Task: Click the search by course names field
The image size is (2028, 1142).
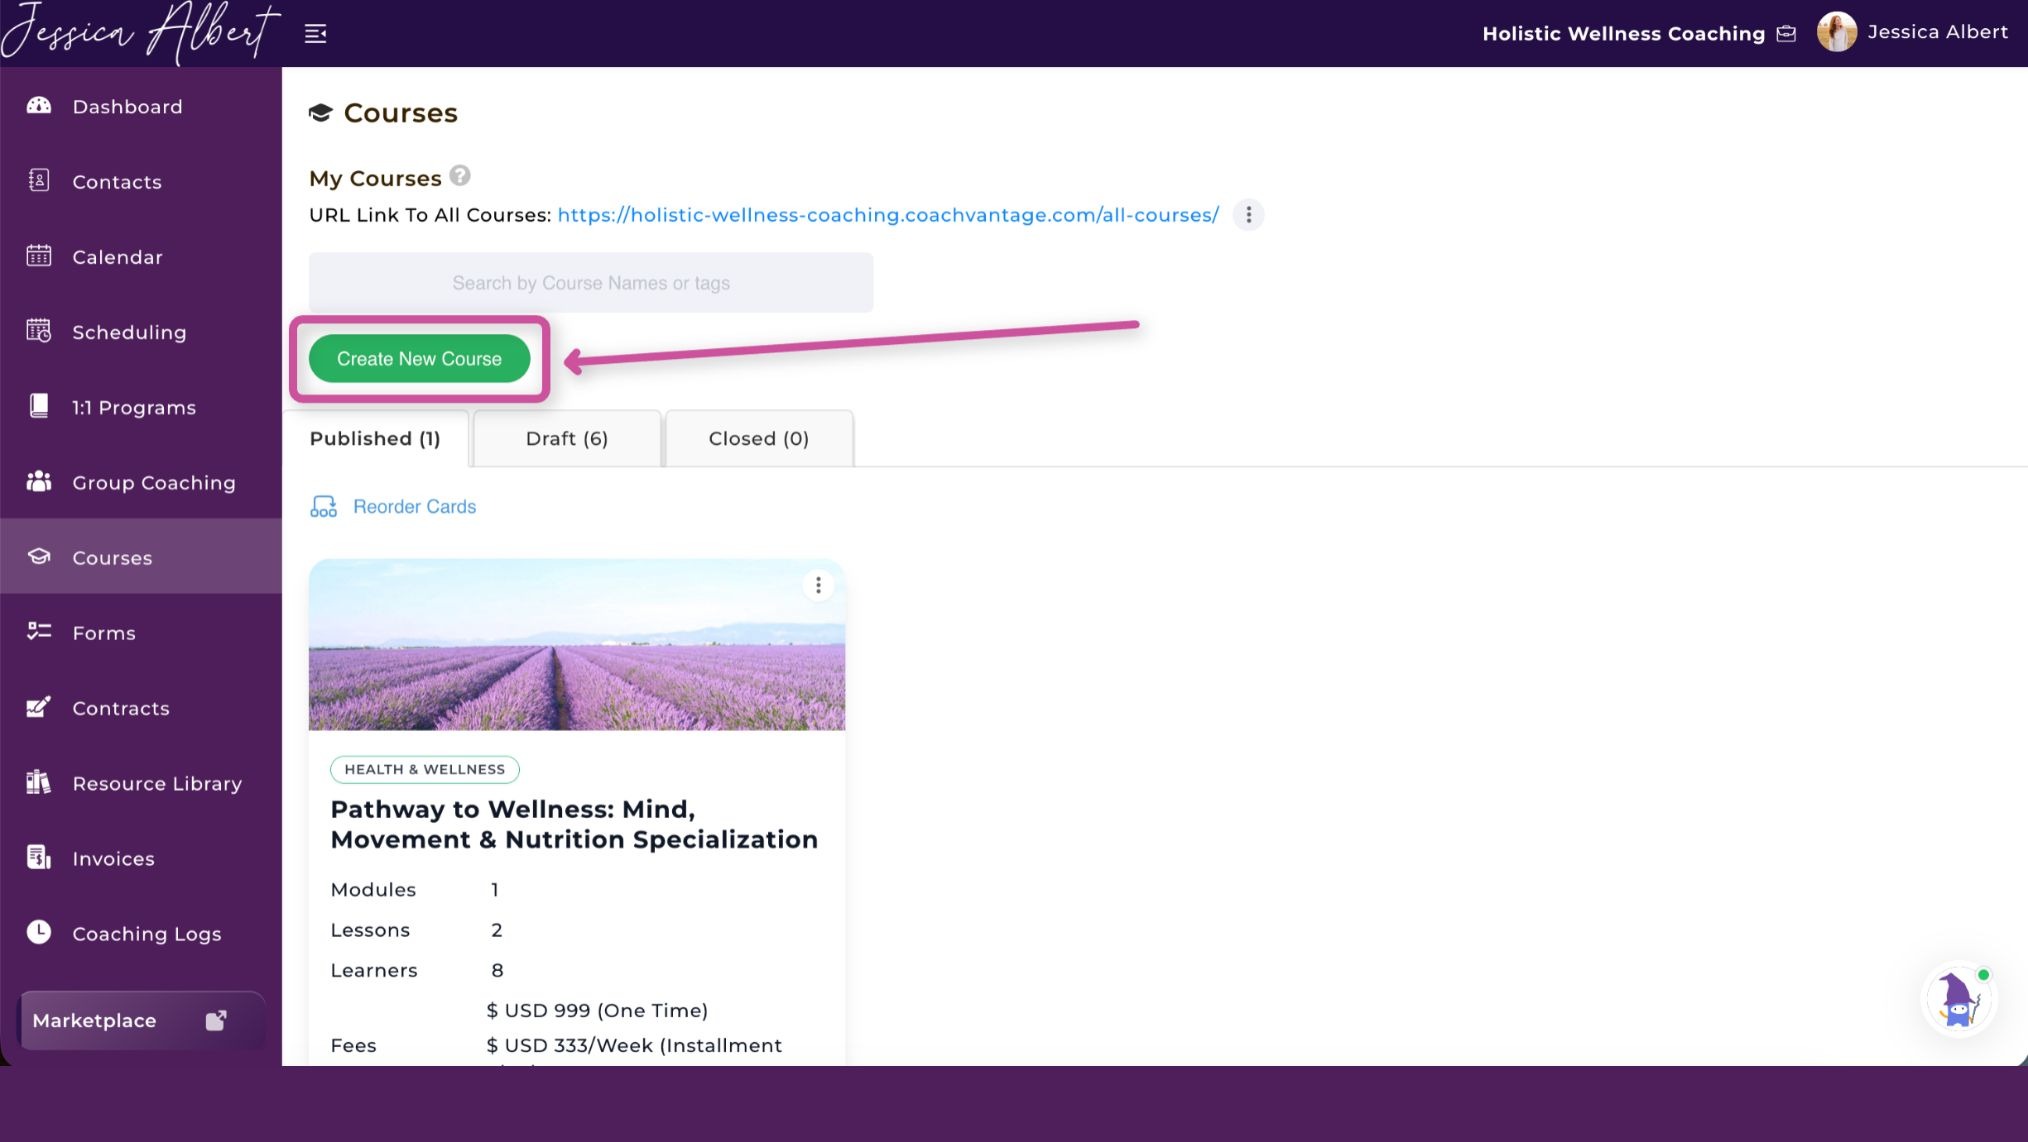Action: coord(591,283)
